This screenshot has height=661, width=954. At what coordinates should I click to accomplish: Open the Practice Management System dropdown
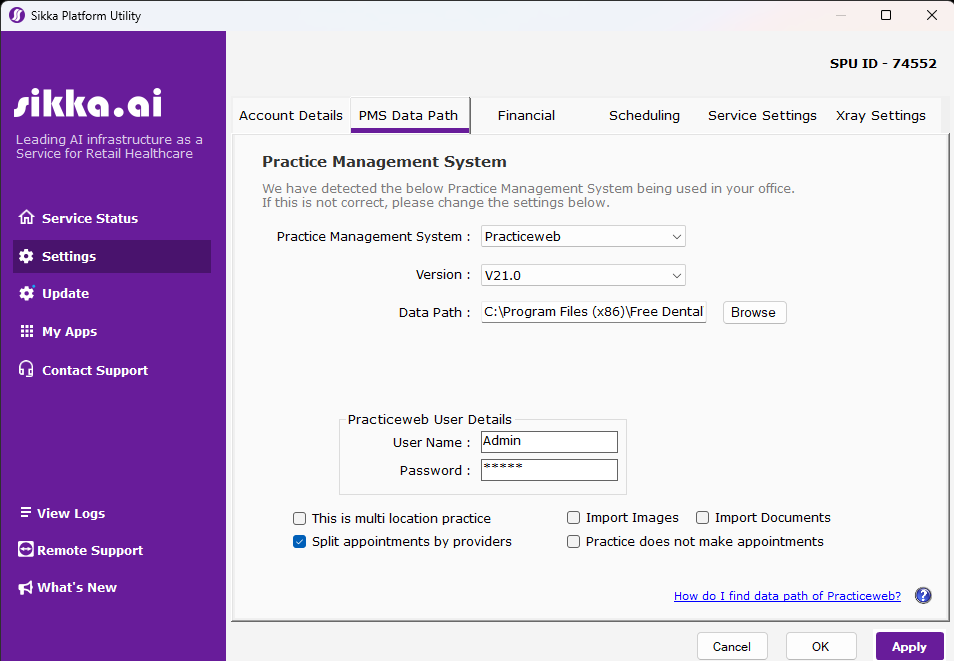click(x=583, y=236)
